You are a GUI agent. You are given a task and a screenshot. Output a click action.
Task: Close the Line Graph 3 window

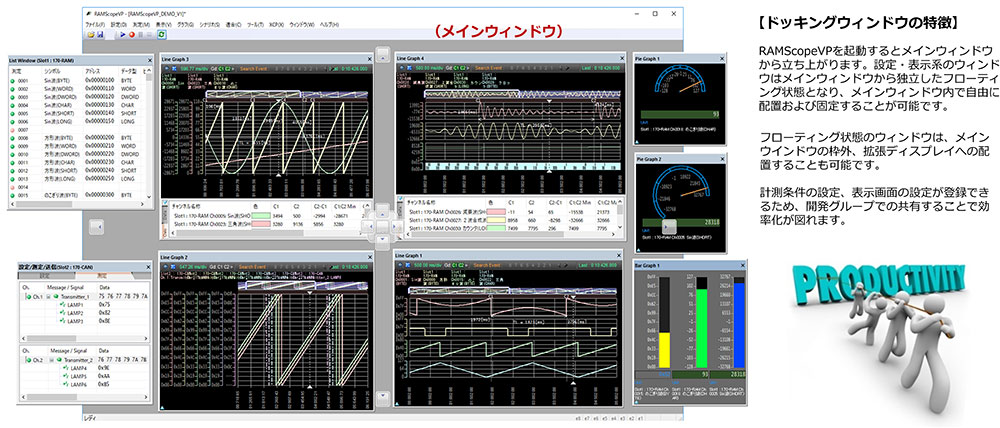(371, 58)
